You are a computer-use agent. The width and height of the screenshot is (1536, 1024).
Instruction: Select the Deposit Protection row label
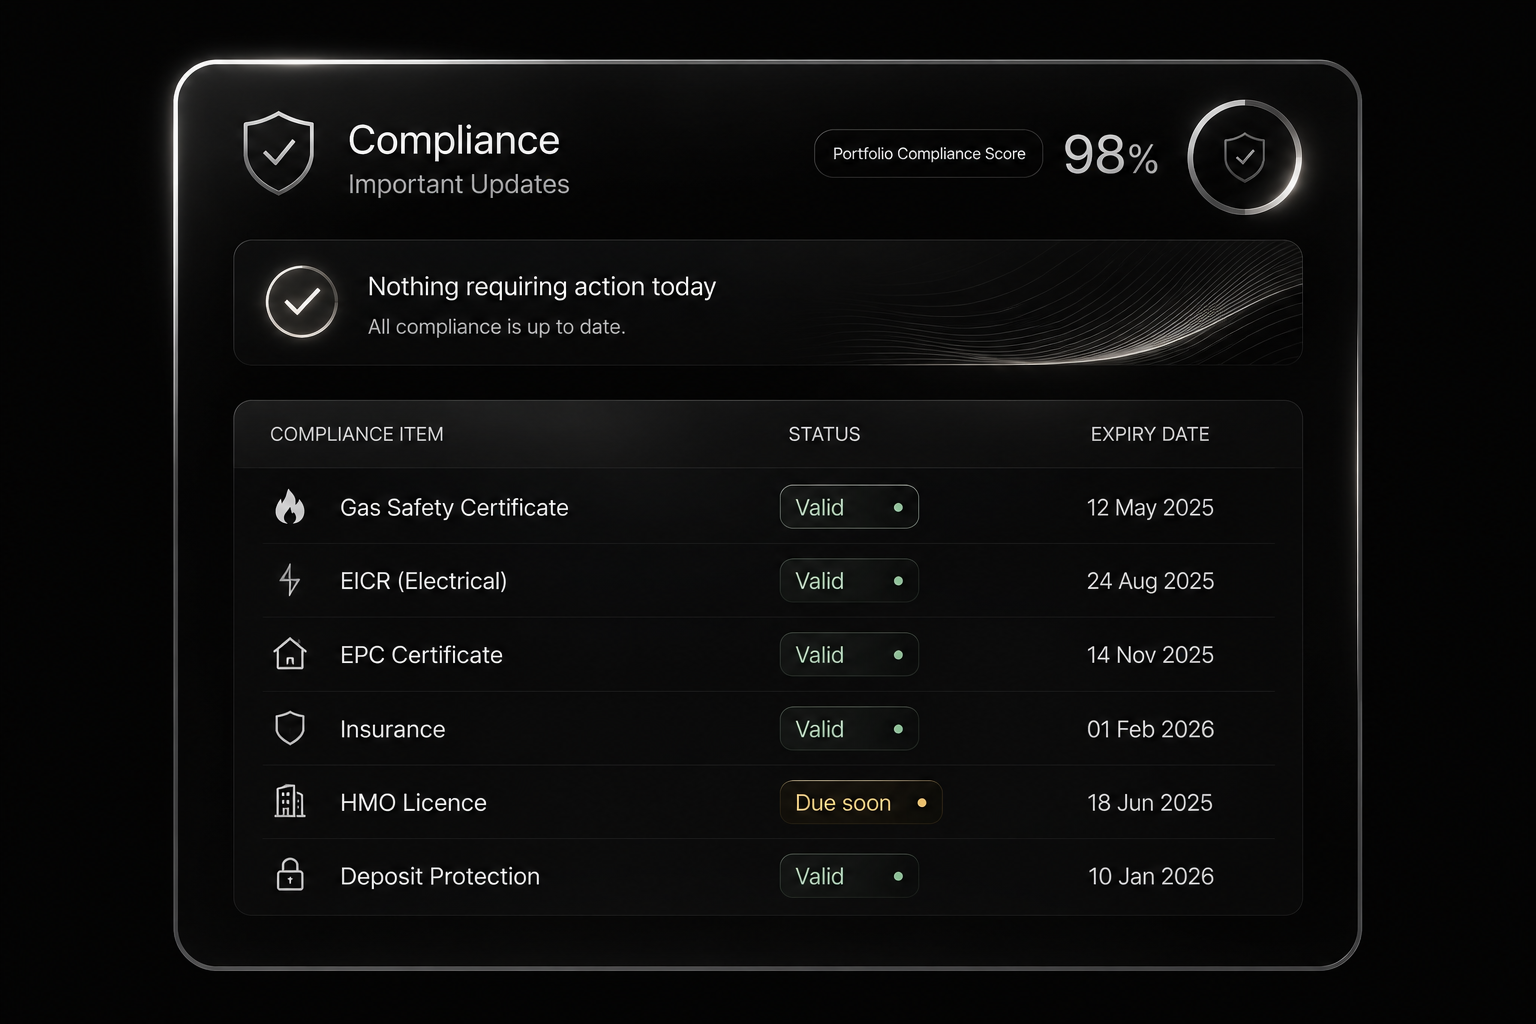point(440,876)
